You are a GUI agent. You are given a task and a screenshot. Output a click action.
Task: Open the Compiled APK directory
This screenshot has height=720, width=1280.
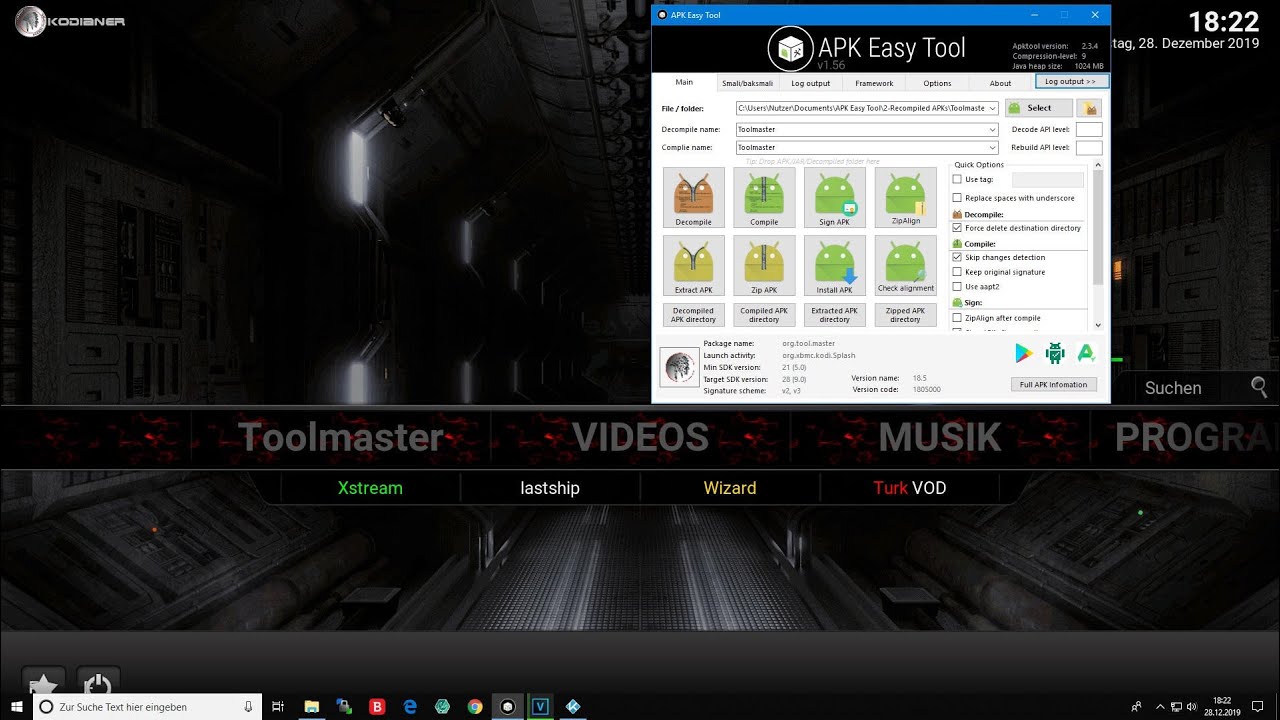click(x=764, y=315)
